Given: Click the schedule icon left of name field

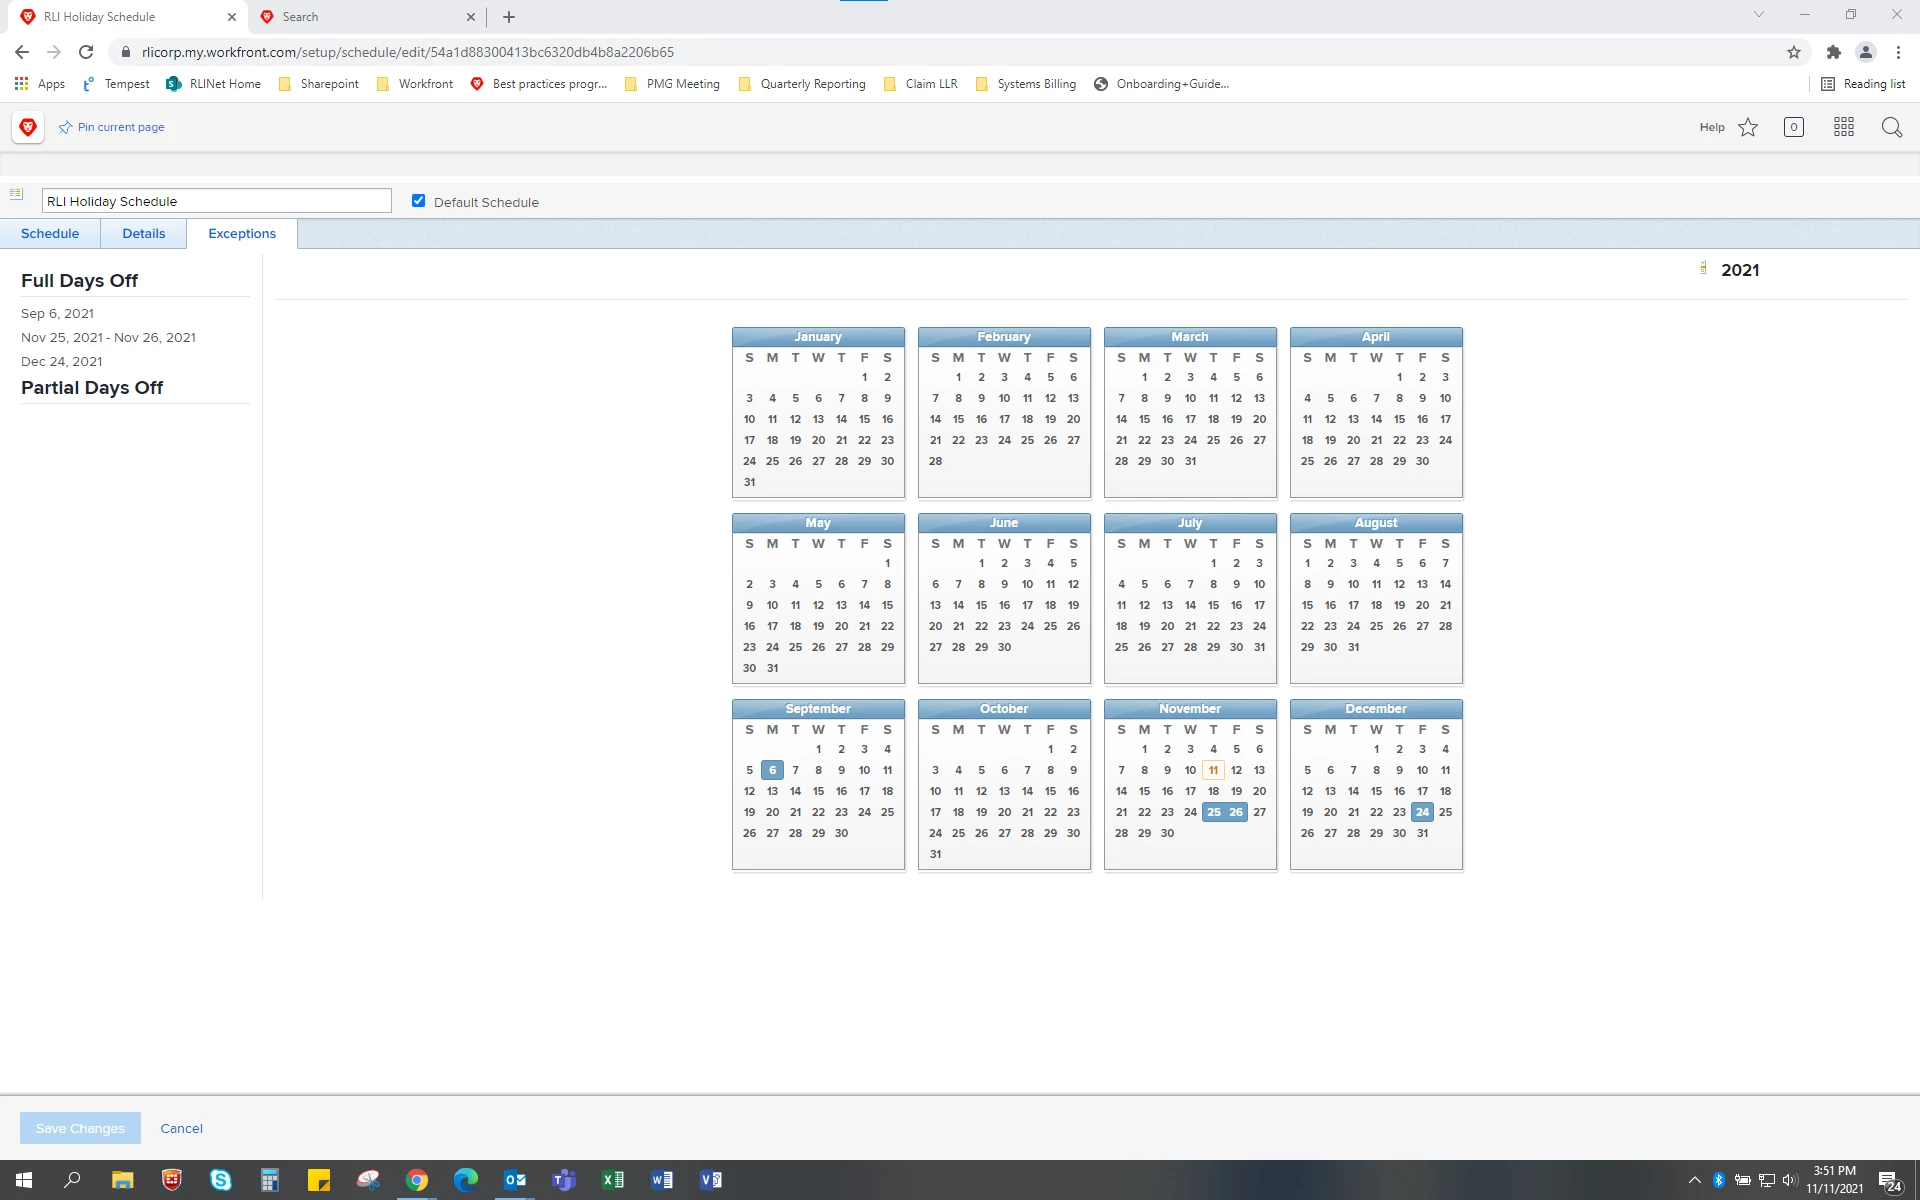Looking at the screenshot, I should coord(16,194).
